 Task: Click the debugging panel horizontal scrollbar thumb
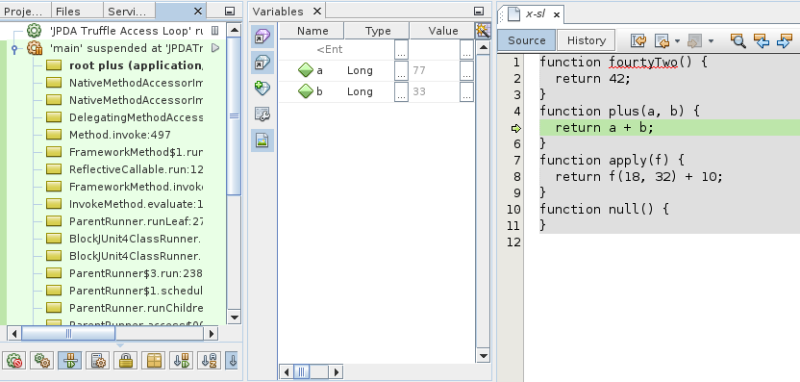tap(68, 334)
